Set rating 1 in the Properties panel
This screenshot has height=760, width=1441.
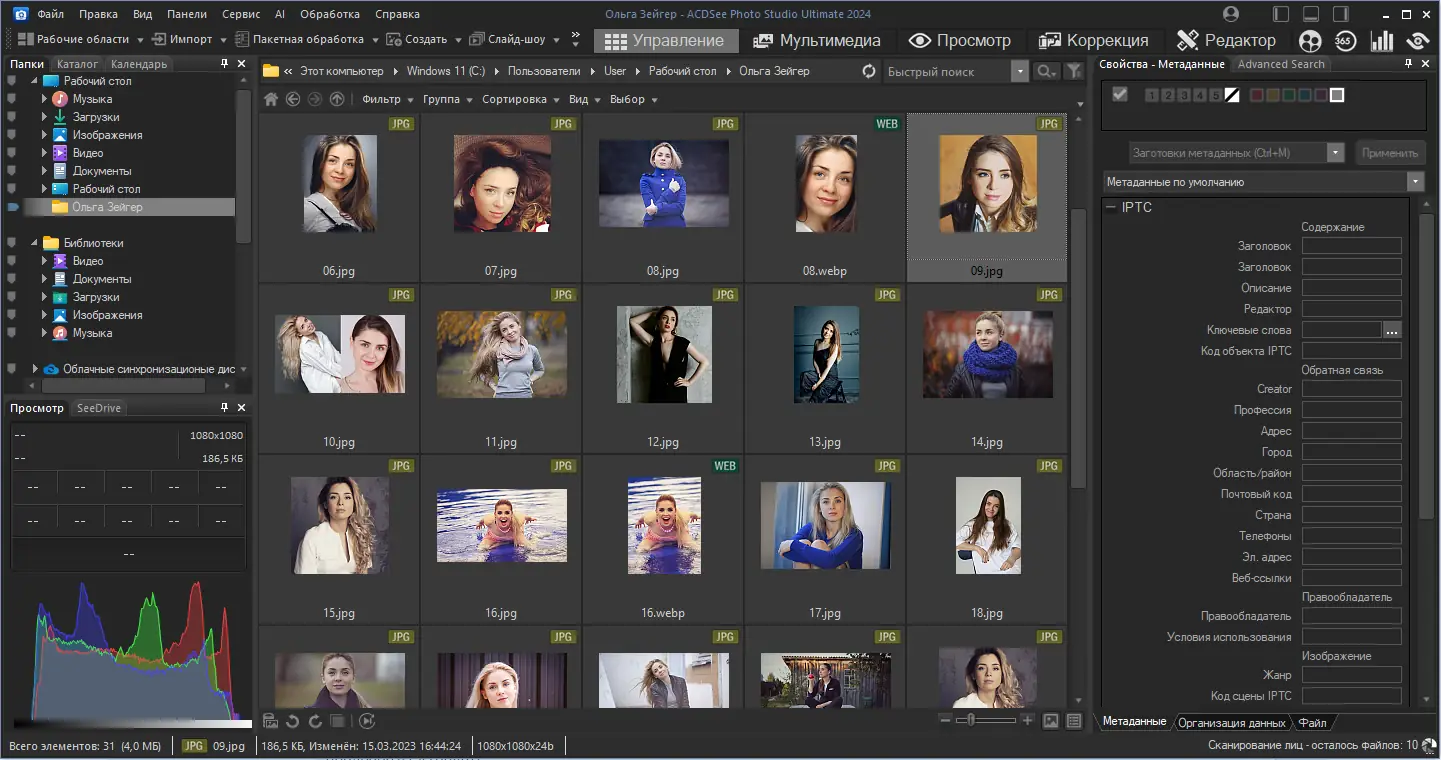pyautogui.click(x=1150, y=95)
